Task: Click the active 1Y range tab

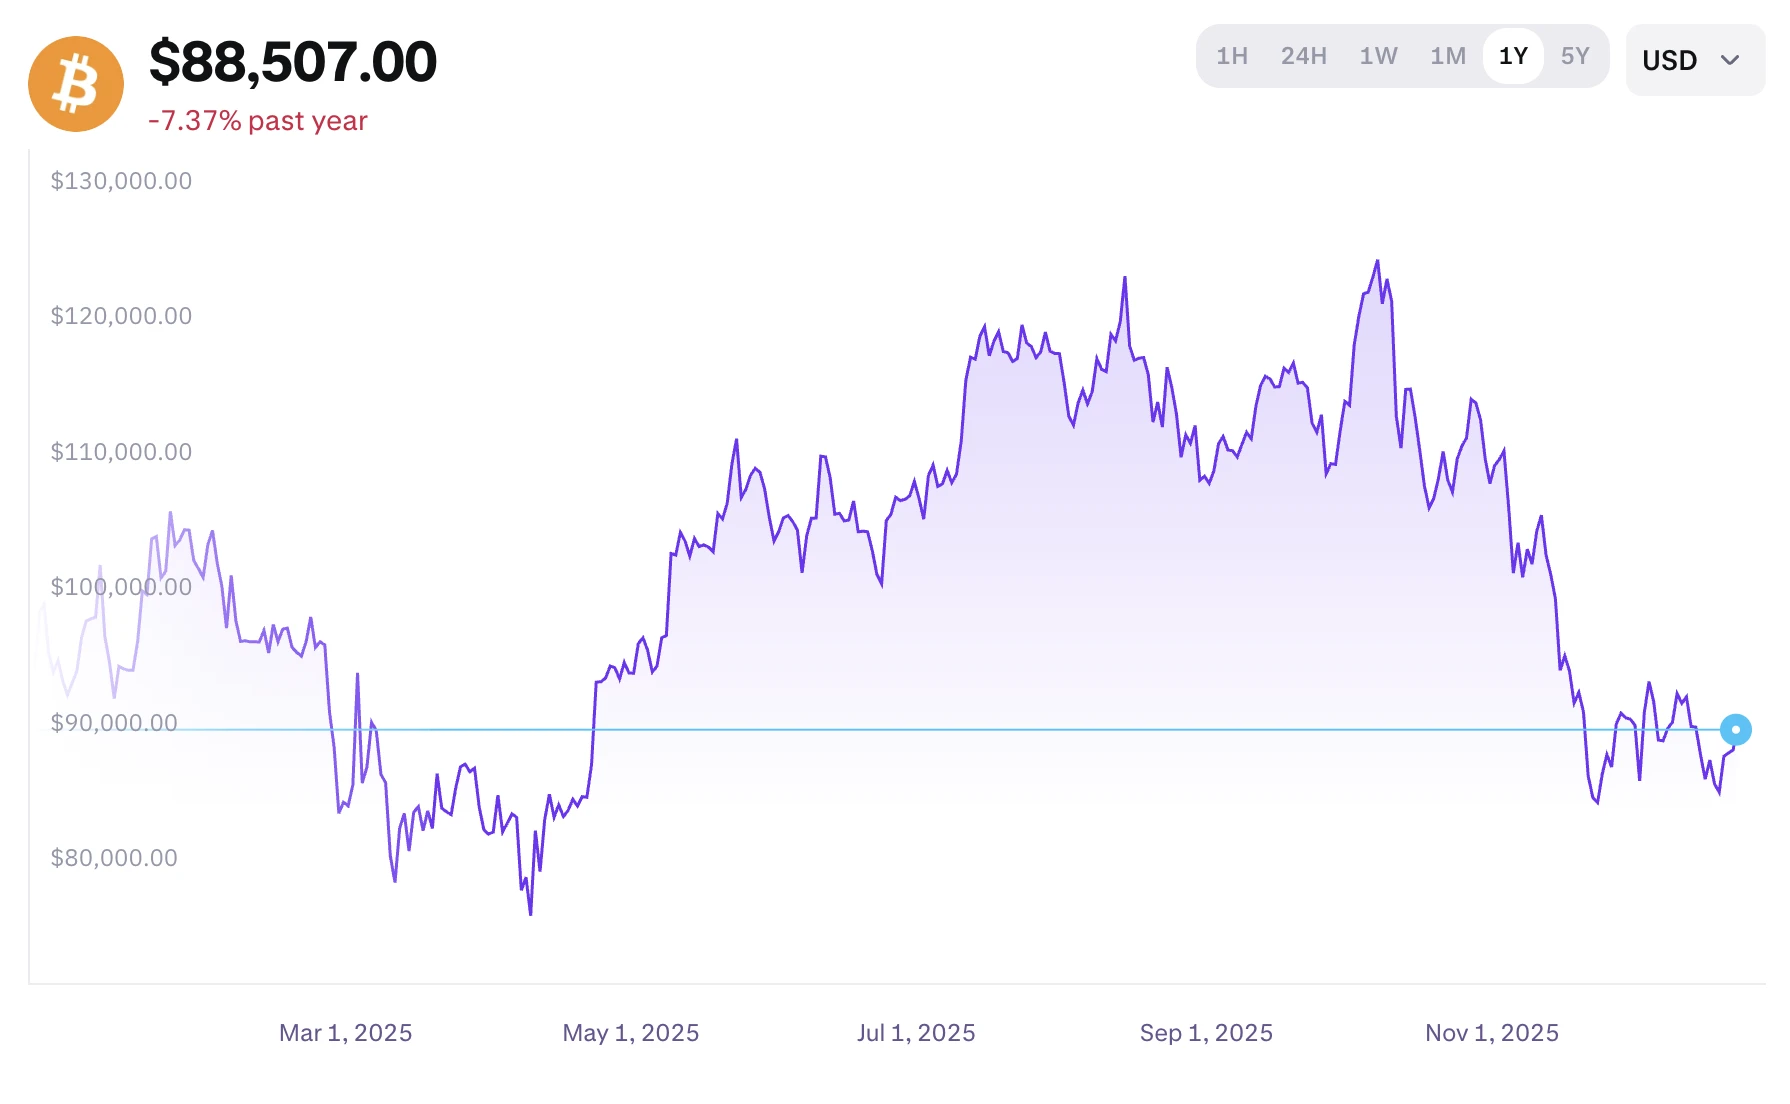Action: coord(1513,56)
